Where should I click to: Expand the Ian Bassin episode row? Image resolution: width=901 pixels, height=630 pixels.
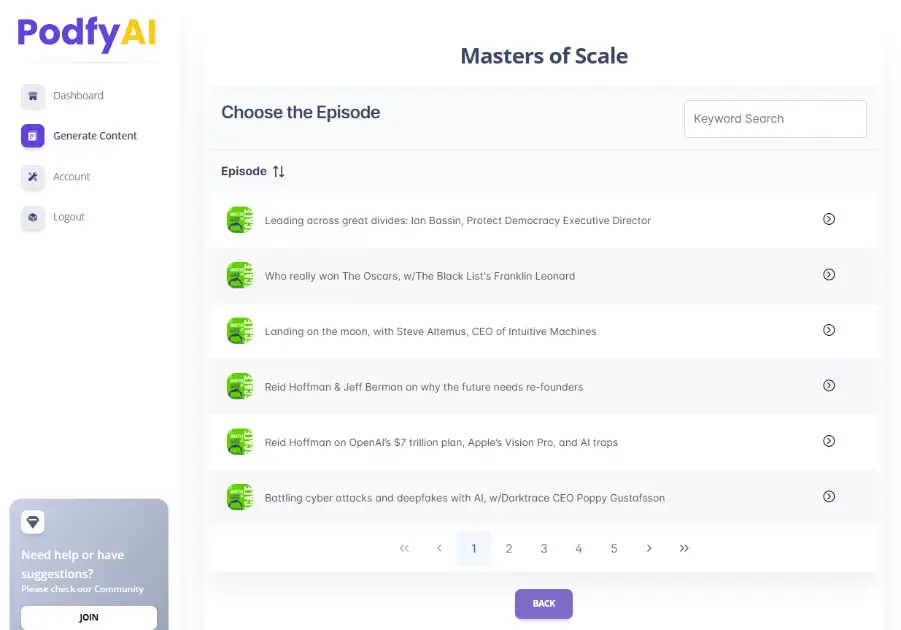[829, 220]
